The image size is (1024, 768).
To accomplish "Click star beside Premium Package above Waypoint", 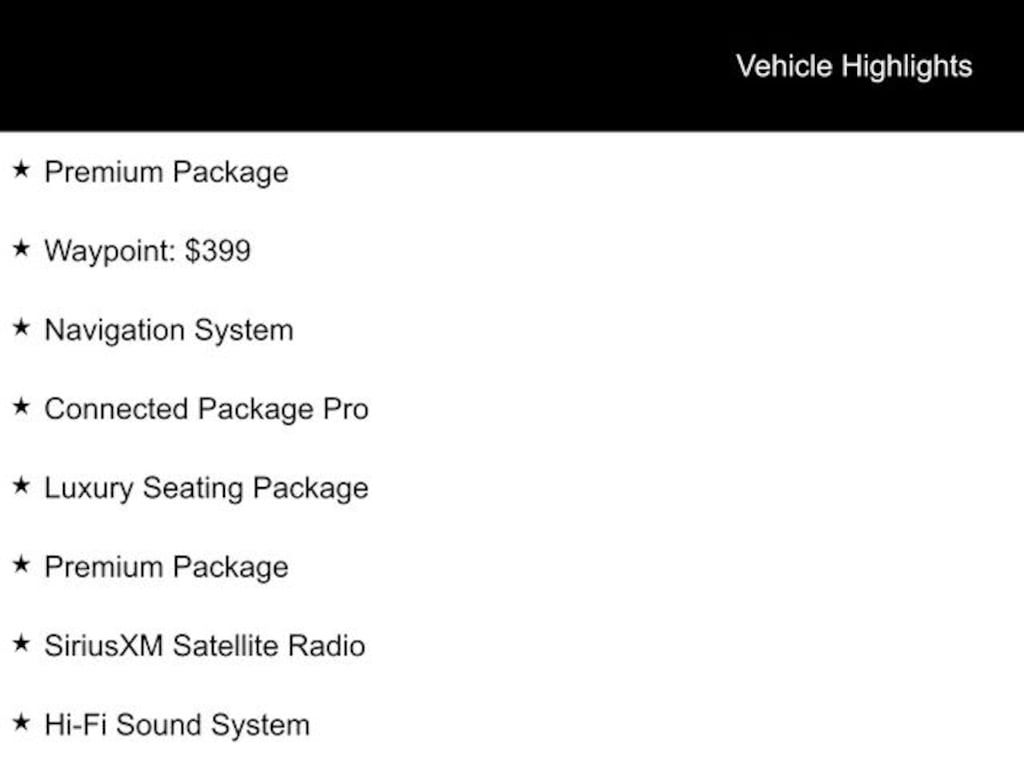I will (21, 169).
